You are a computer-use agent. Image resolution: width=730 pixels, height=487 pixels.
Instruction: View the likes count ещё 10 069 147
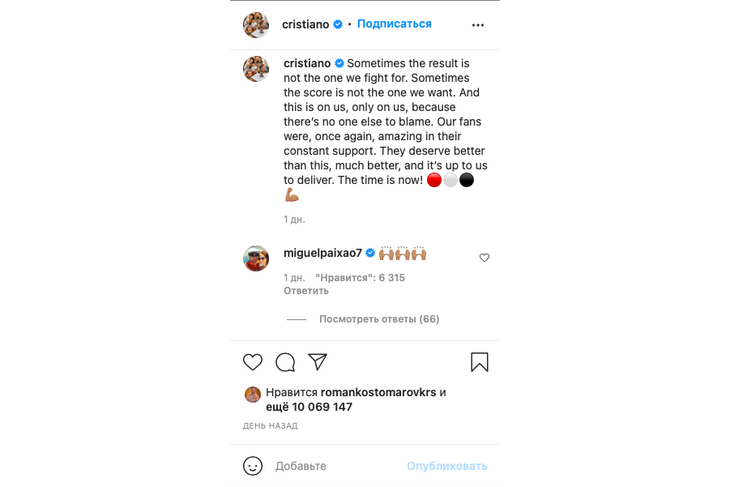pos(309,407)
